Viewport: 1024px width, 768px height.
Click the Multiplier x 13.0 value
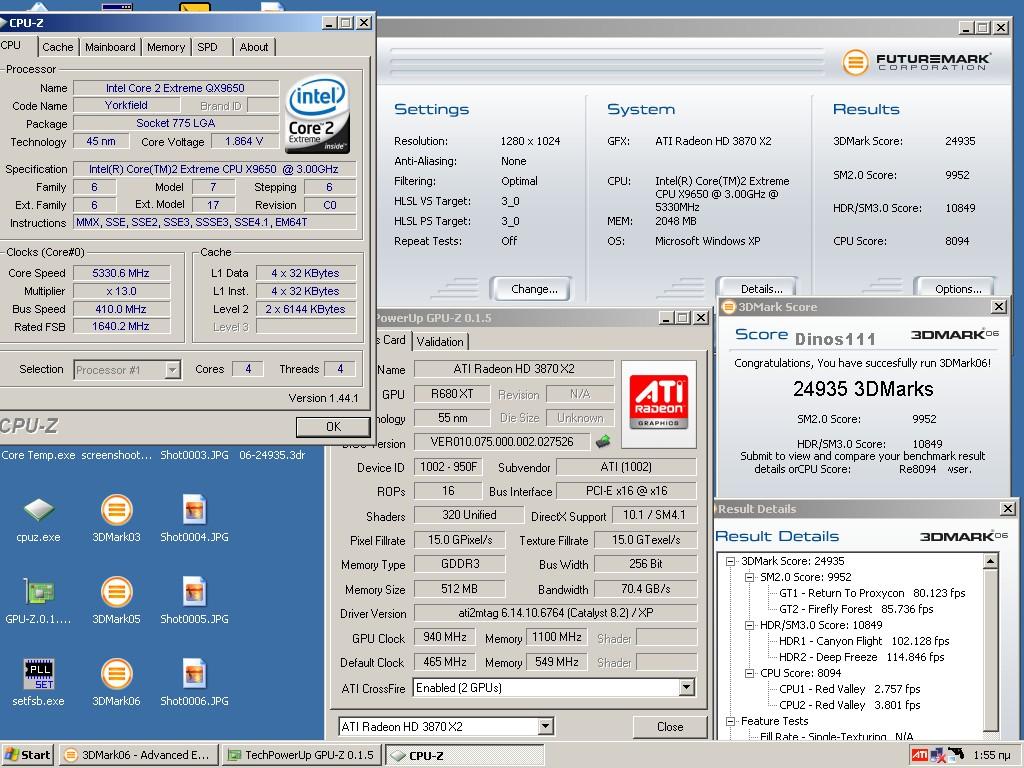tap(121, 291)
